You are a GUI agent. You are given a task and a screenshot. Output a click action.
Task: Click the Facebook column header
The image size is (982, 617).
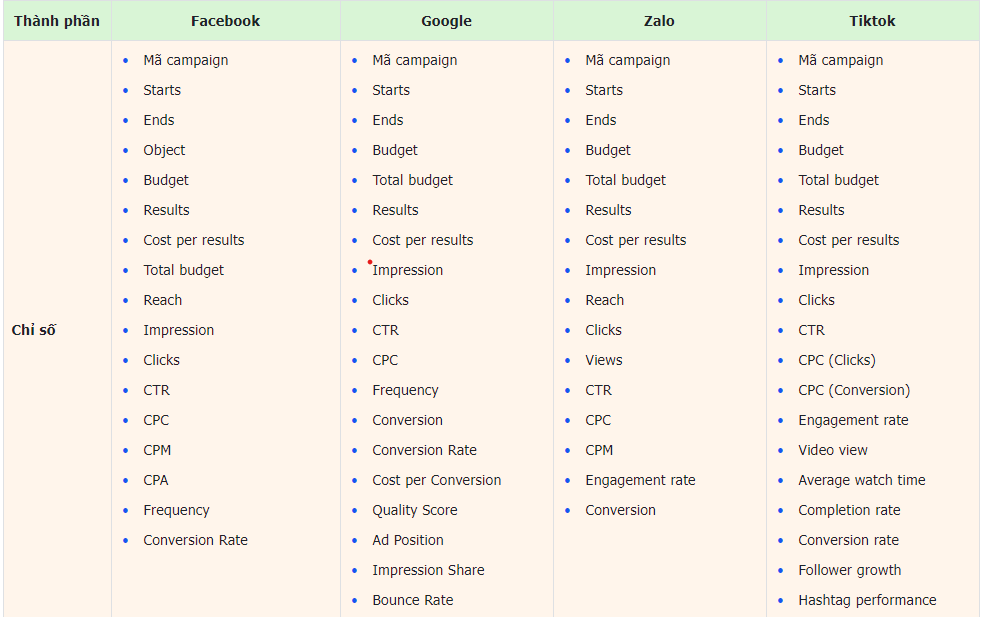[225, 21]
